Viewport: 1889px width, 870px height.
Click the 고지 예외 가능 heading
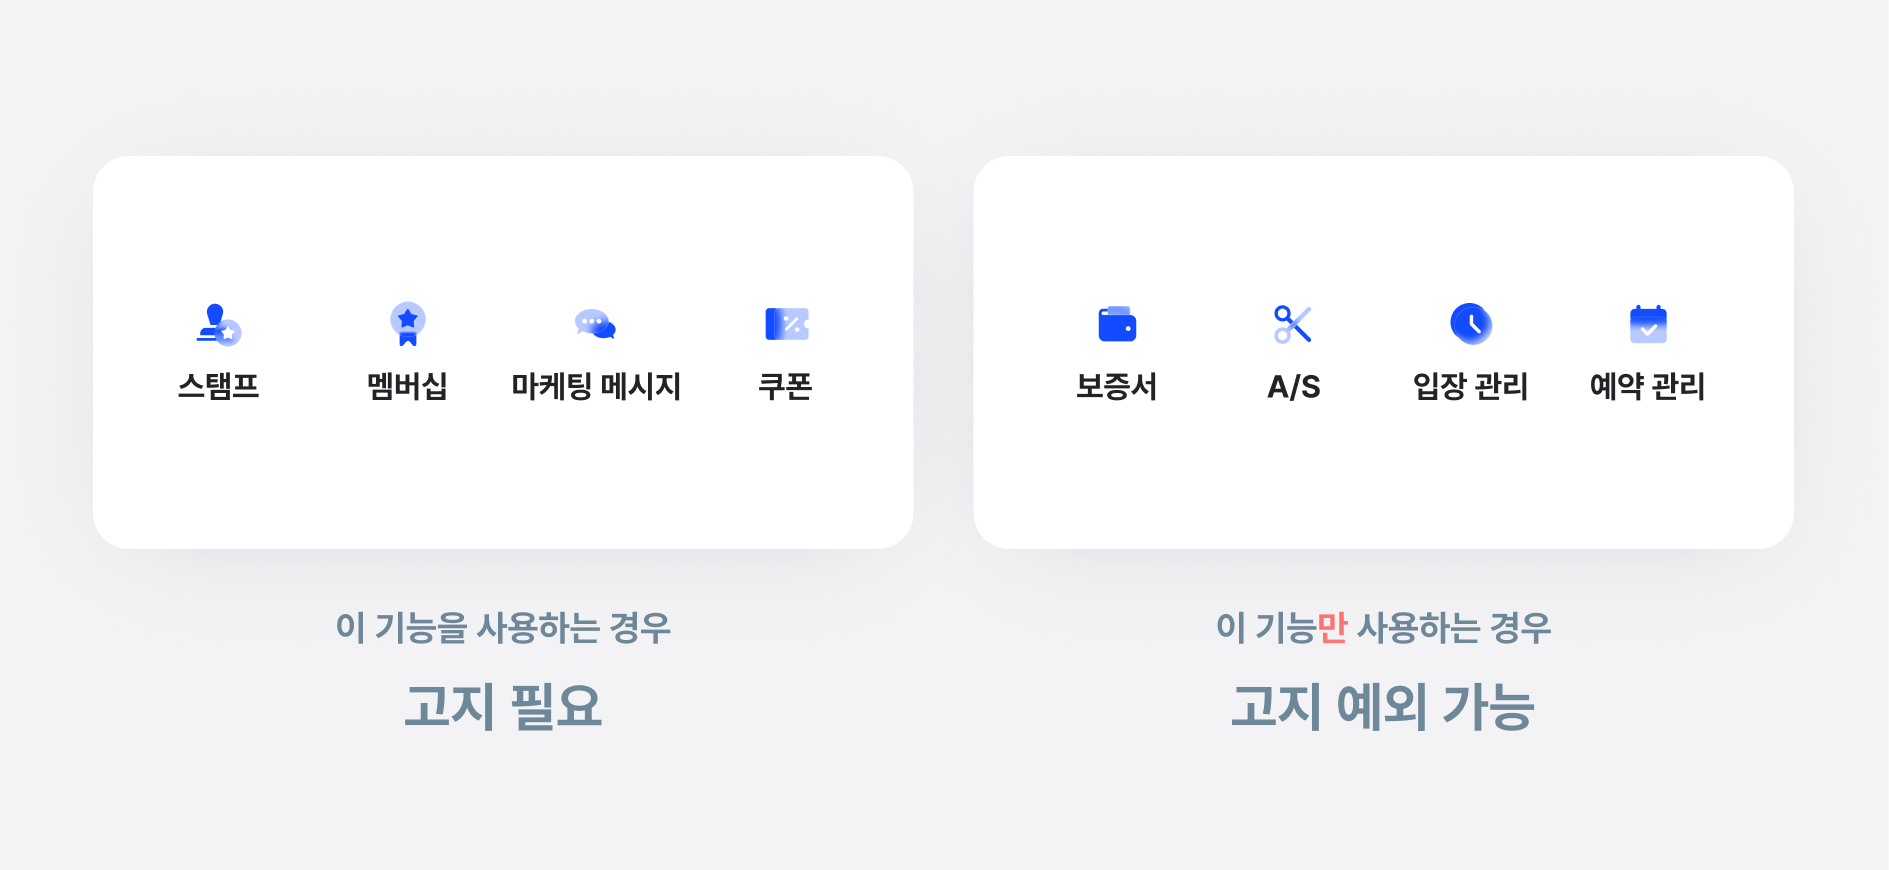click(1383, 706)
